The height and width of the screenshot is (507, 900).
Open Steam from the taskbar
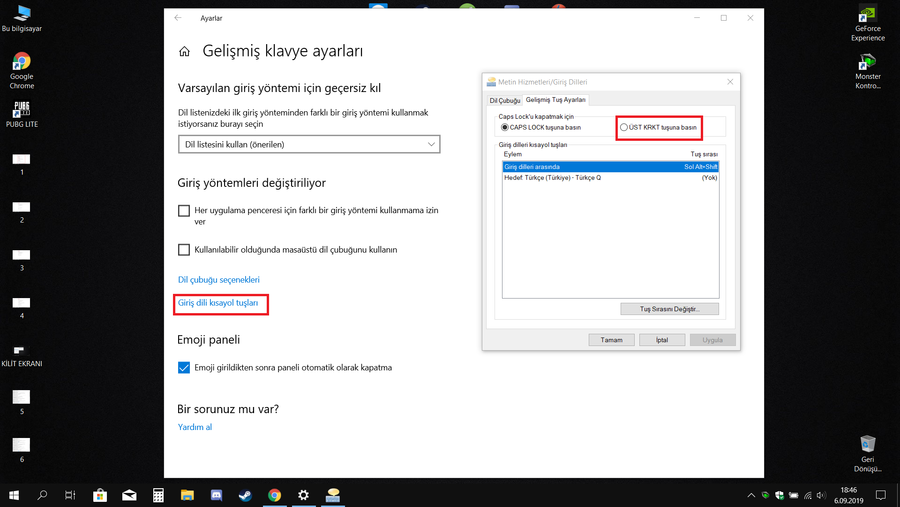pos(245,495)
